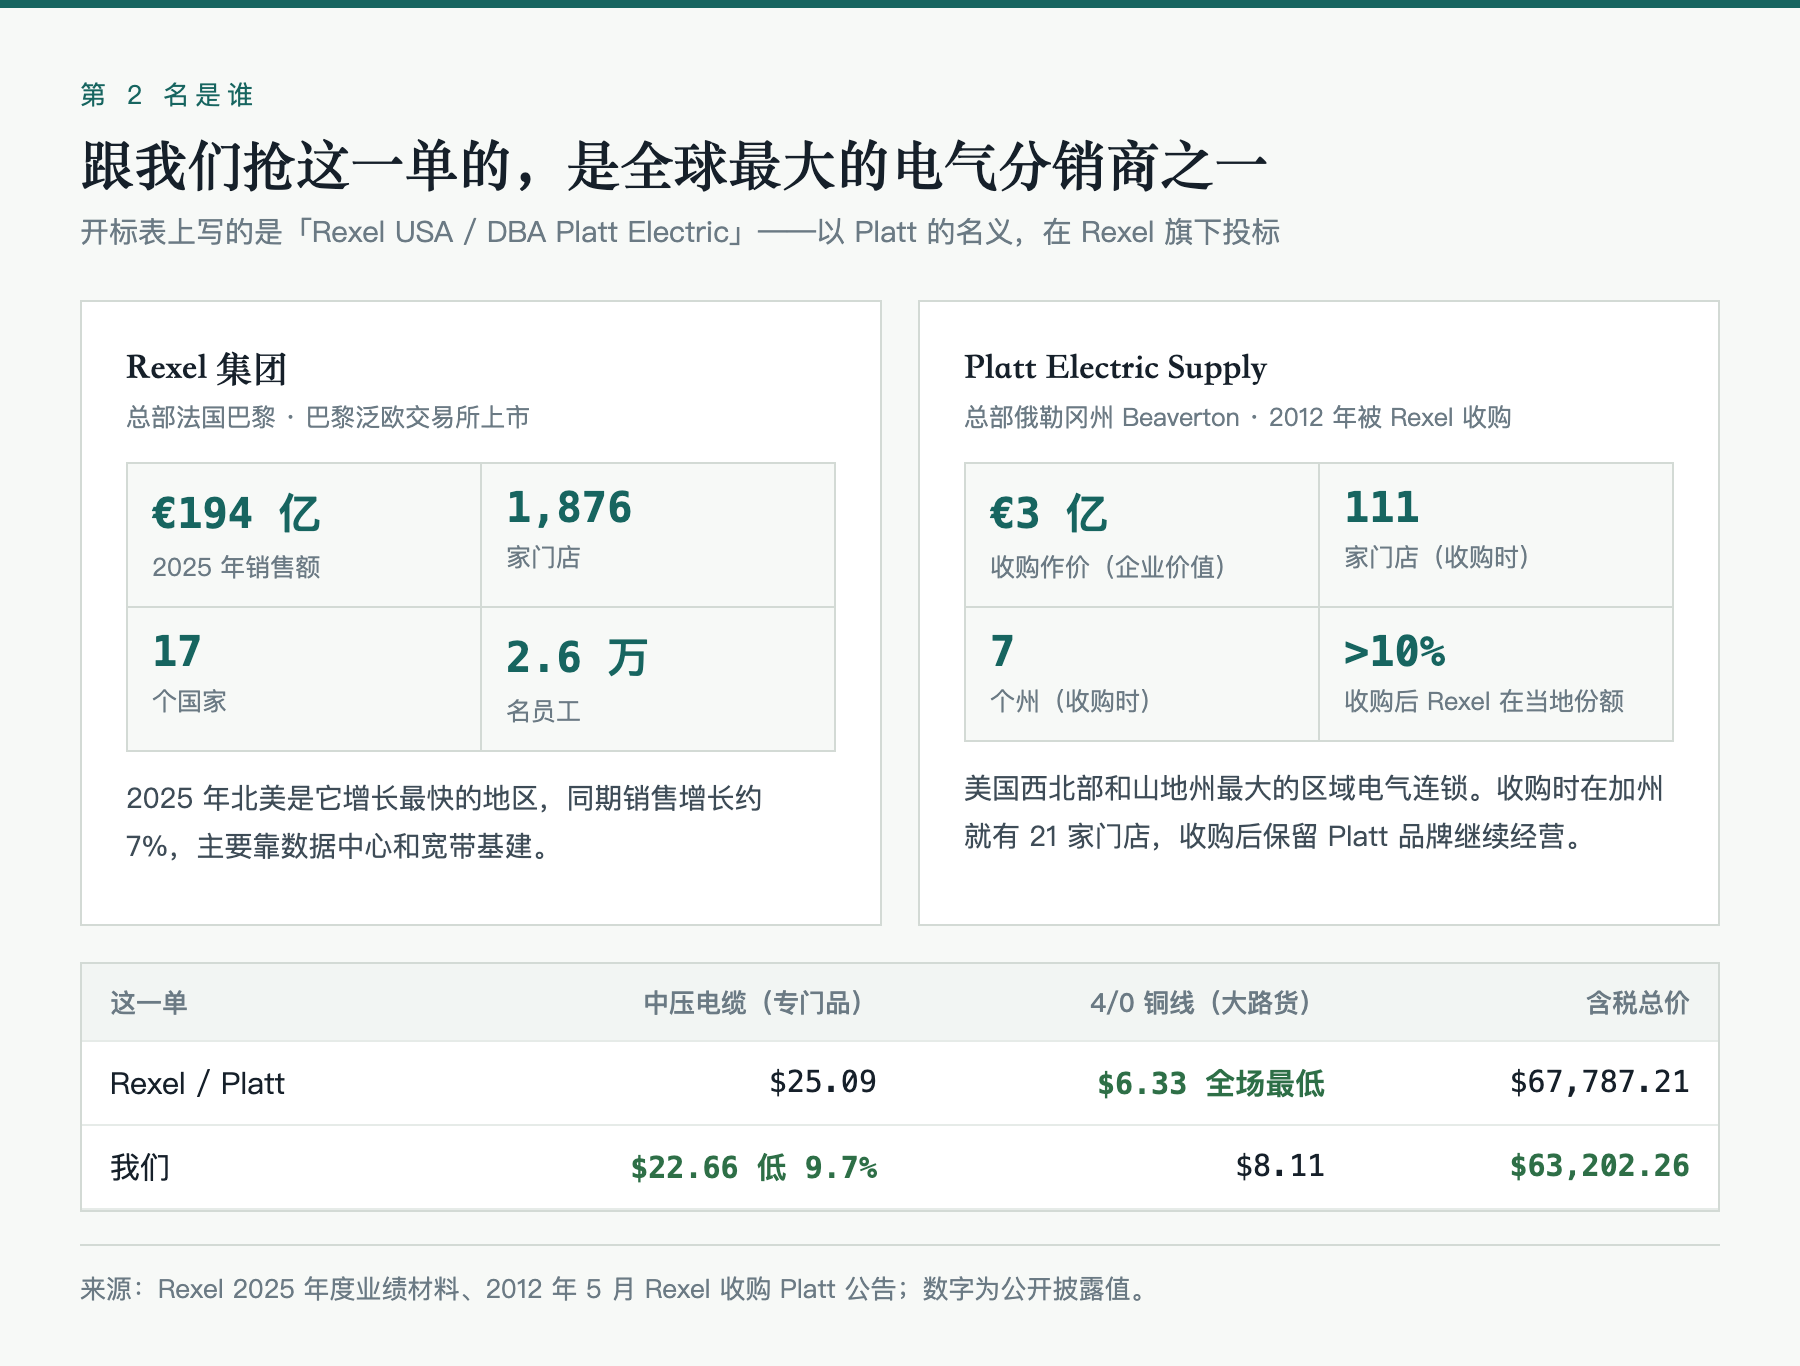The image size is (1800, 1366).
Task: Click the '名员工' label
Action: pyautogui.click(x=543, y=711)
